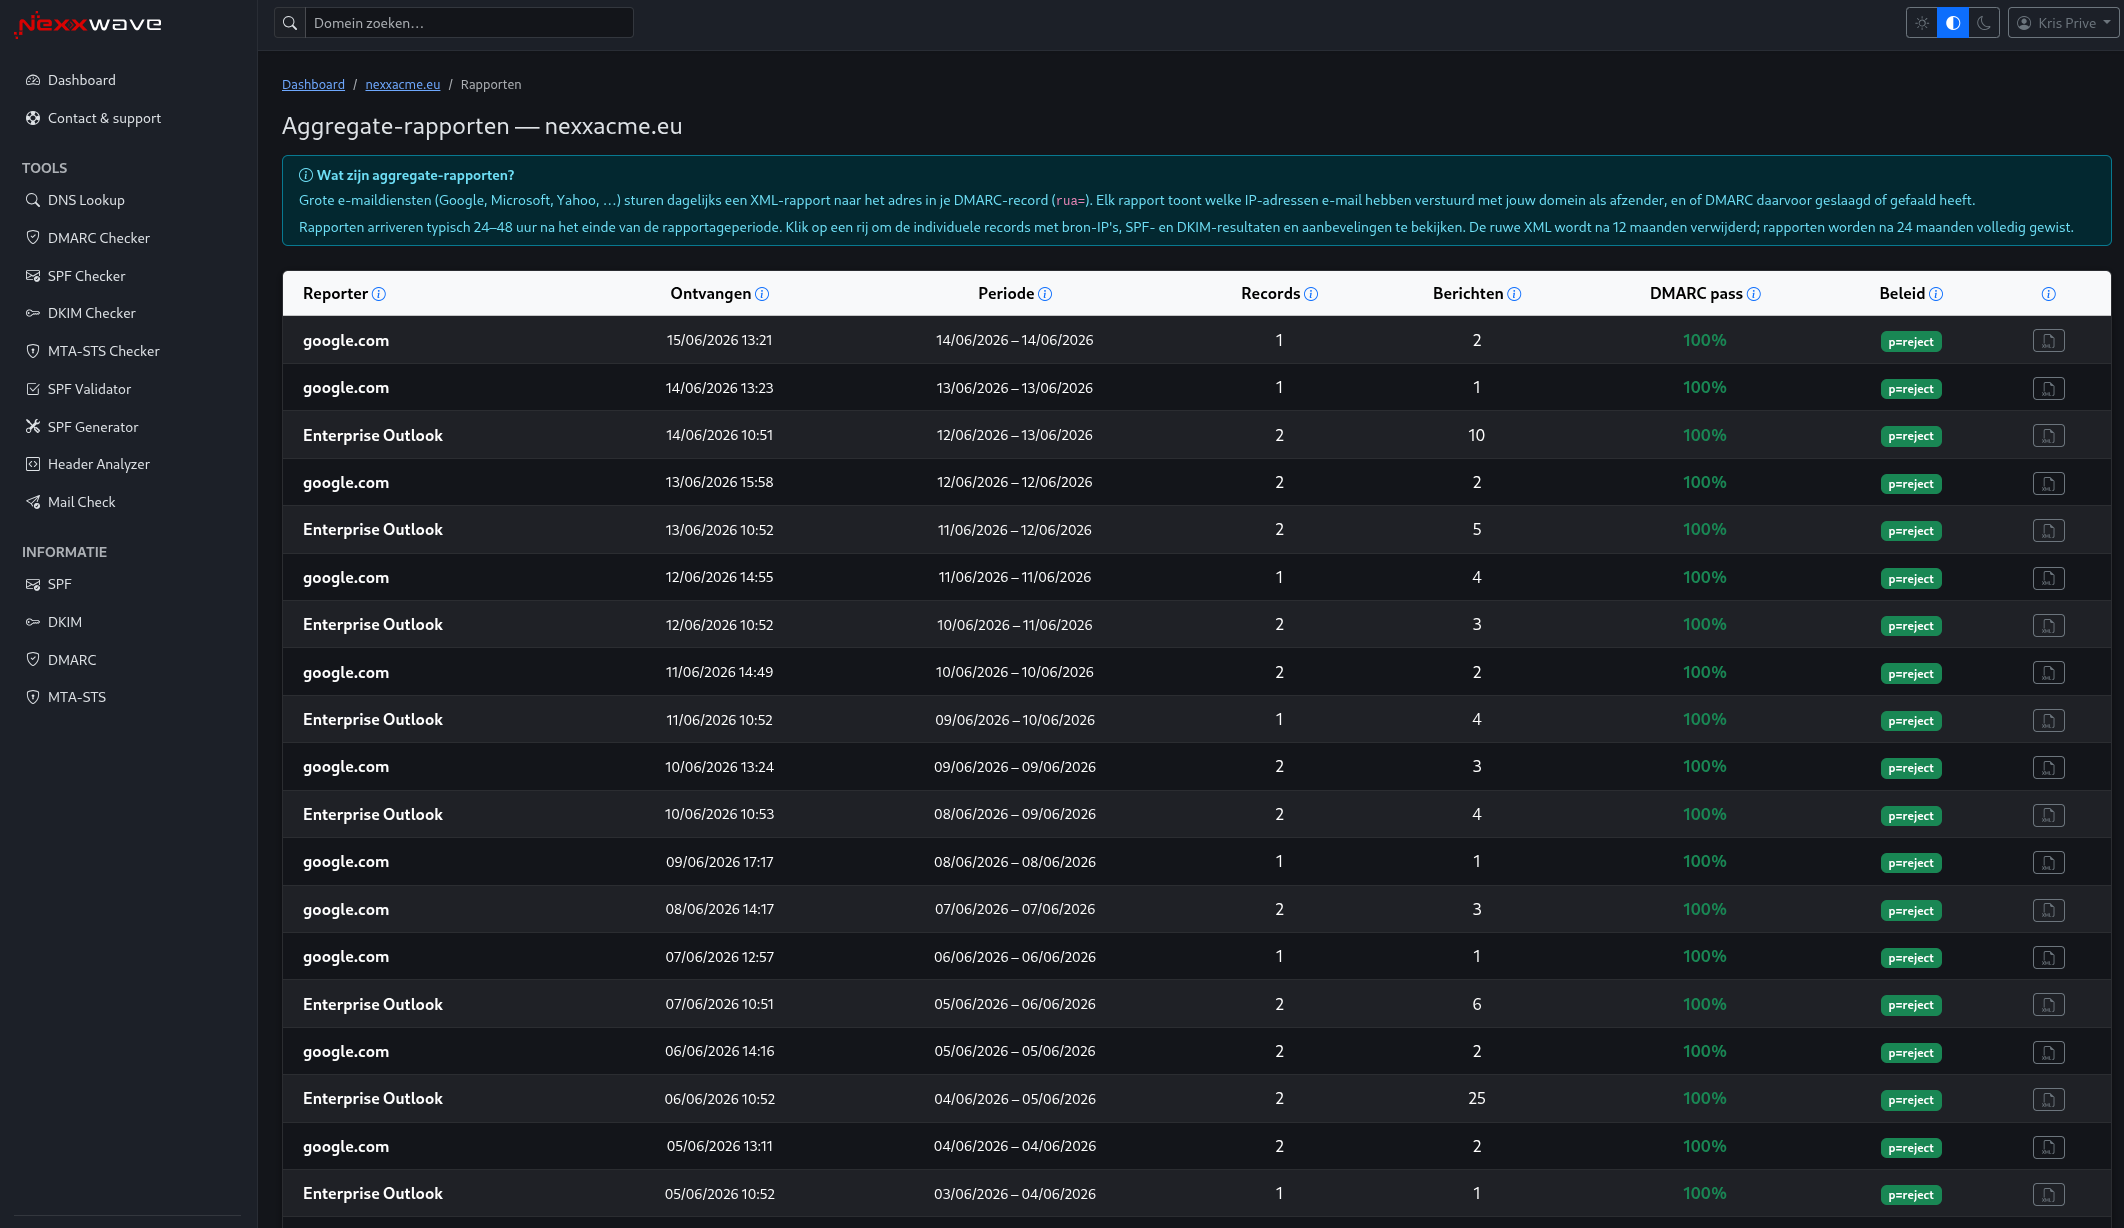Expand google.com report received 13/06/2026 15:58
Viewport: 2124px width, 1228px height.
point(1196,483)
